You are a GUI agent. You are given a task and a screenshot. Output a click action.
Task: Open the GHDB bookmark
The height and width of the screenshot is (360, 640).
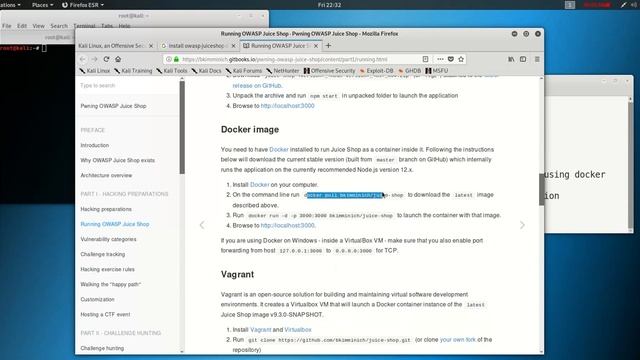coord(409,71)
